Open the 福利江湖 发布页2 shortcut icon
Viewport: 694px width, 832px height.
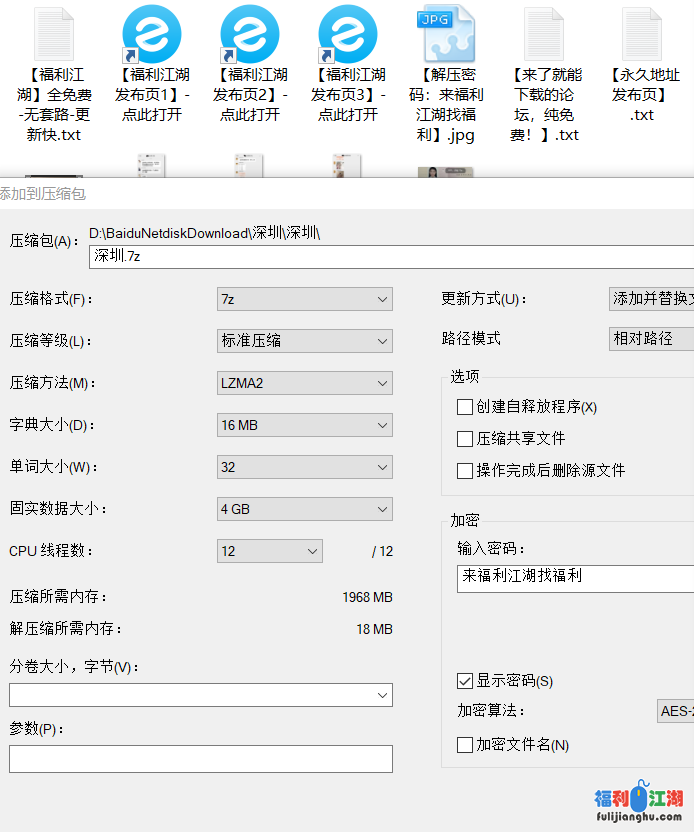coord(250,34)
